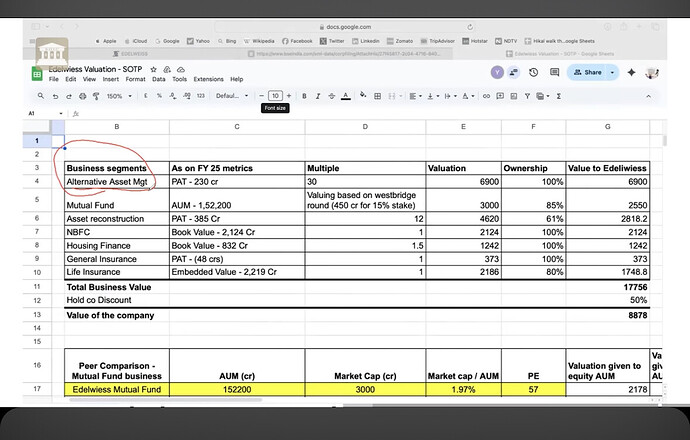Open the text color picker
Screen dimensions: 690x440
(x=345, y=96)
